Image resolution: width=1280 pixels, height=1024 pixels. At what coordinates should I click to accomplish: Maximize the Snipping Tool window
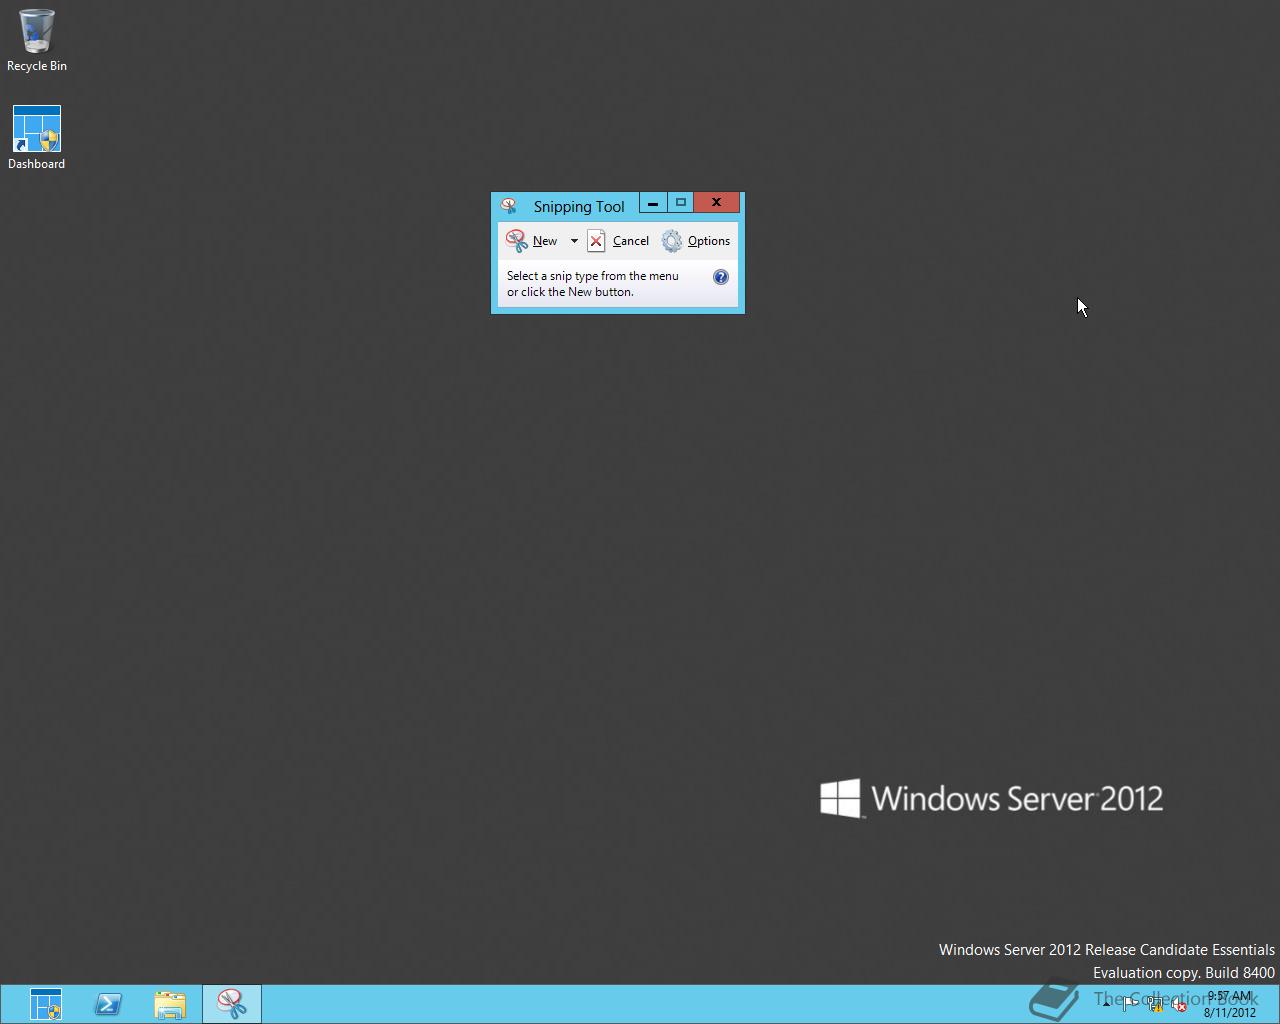pos(680,203)
